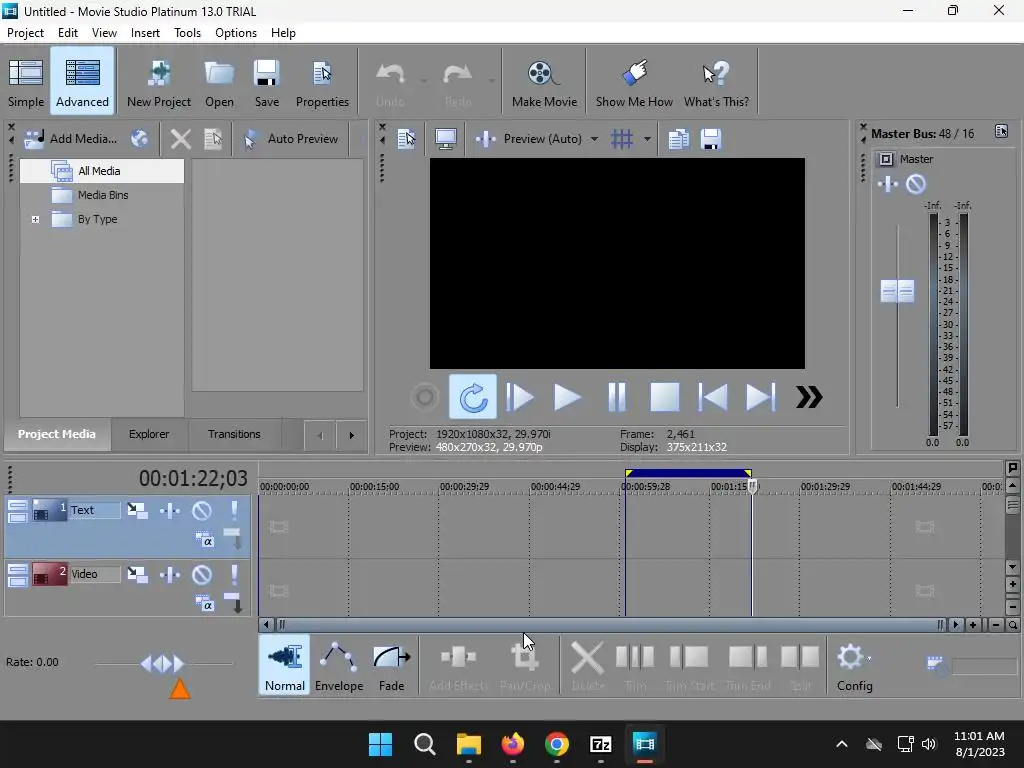Open overlays grid dropdown arrow
1024x768 pixels.
pos(647,138)
